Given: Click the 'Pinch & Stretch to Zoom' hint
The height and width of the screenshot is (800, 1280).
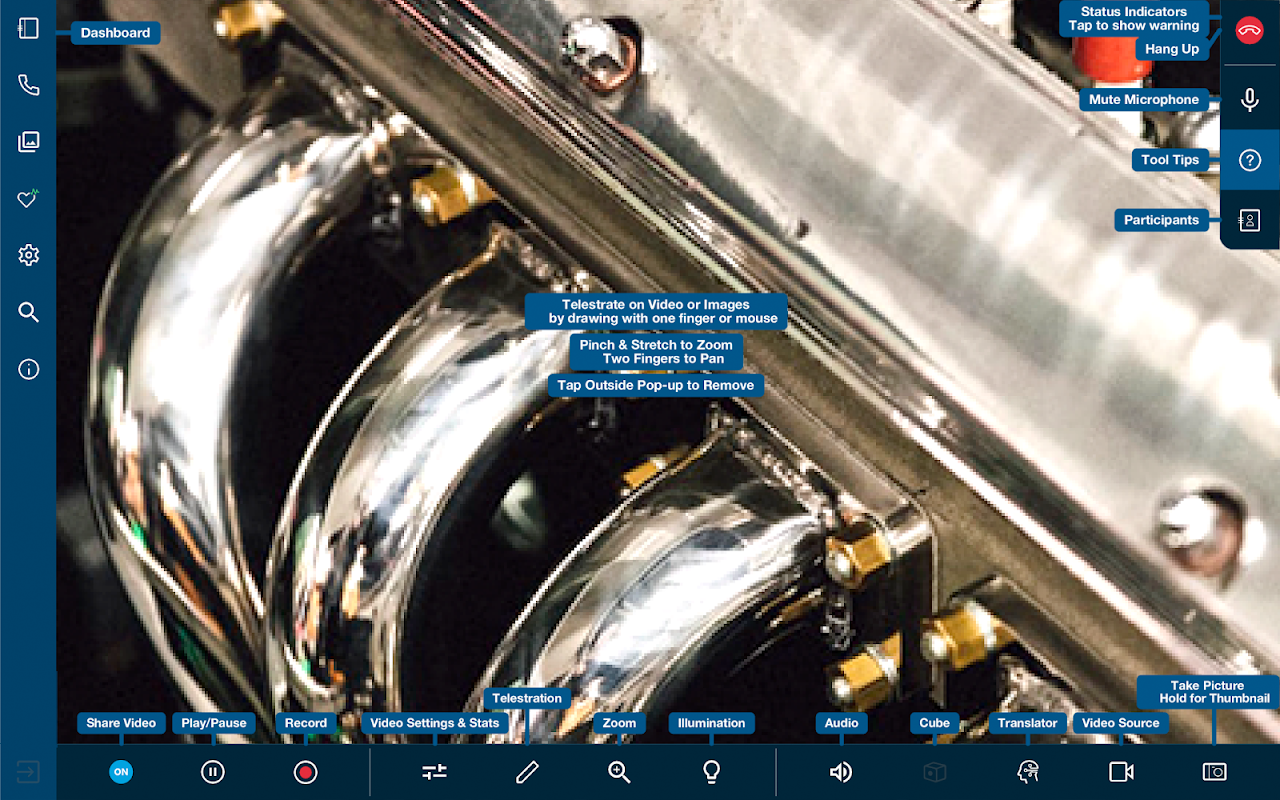Looking at the screenshot, I should pos(656,352).
